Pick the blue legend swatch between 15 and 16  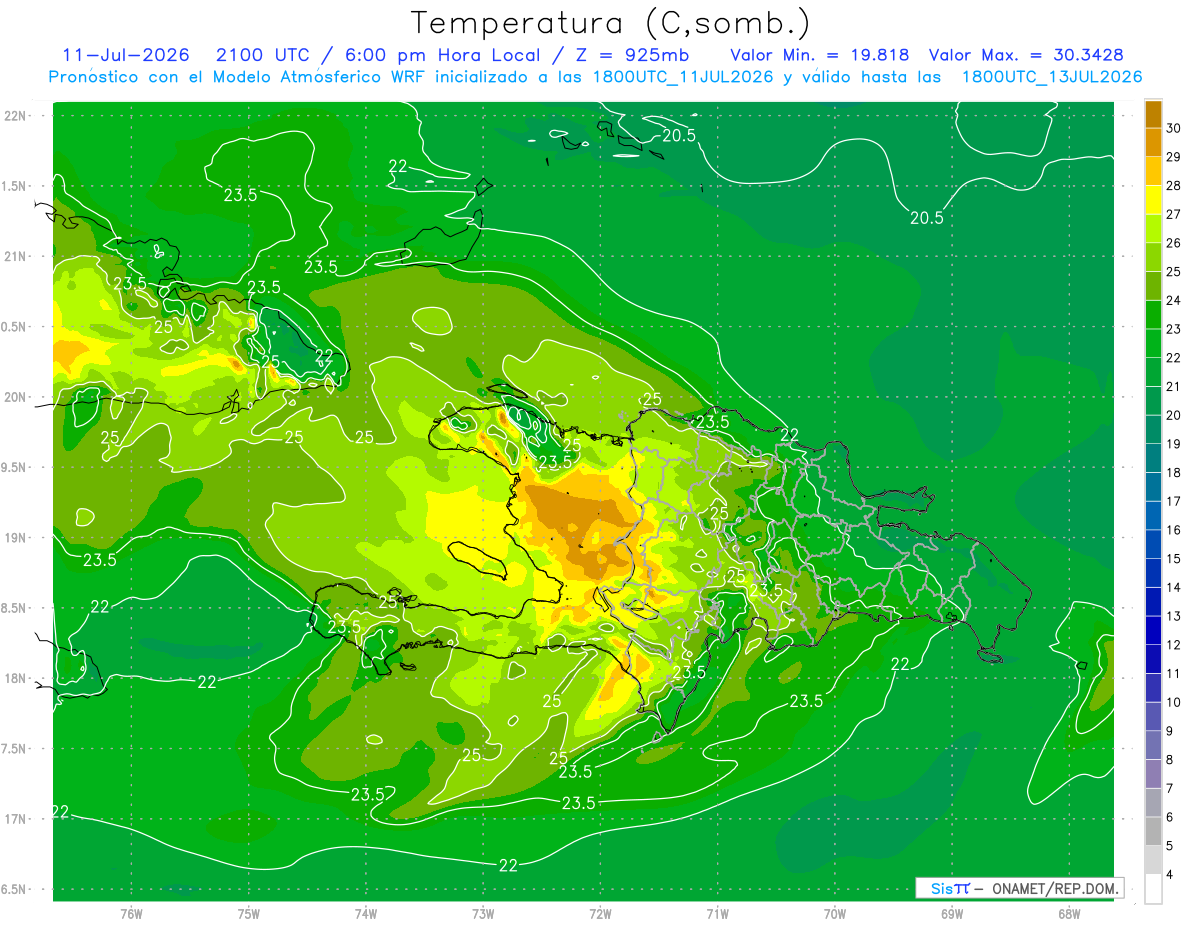pyautogui.click(x=1153, y=544)
